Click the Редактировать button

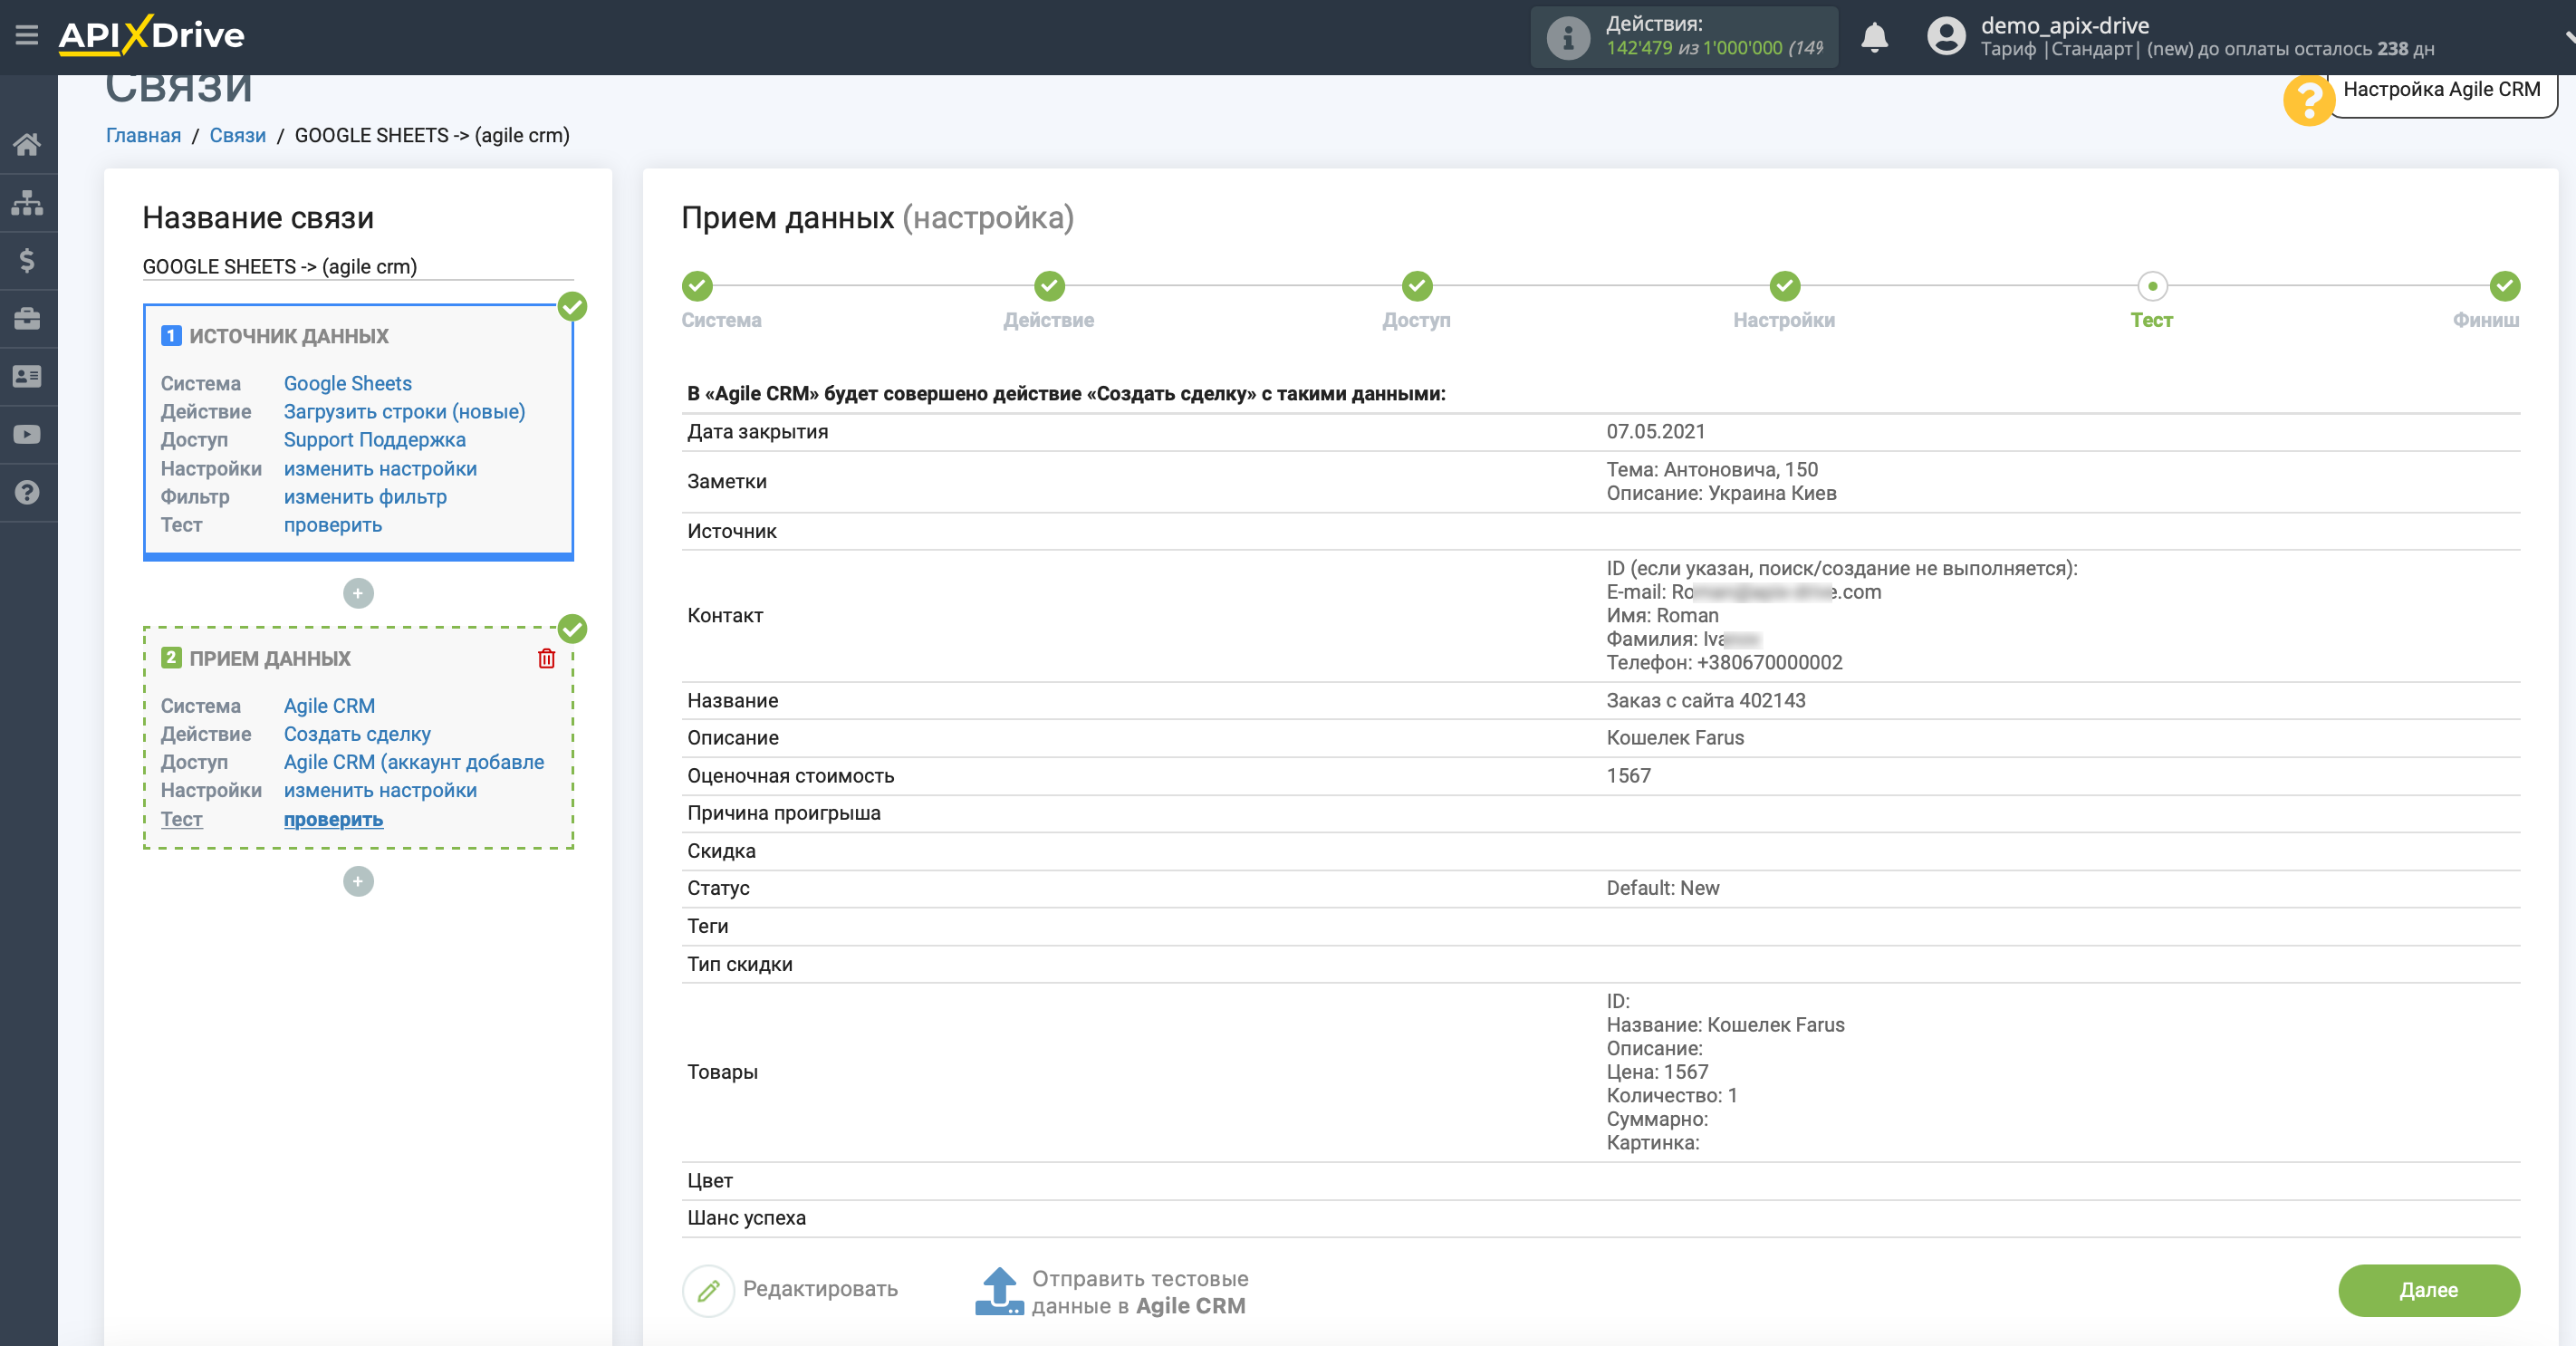791,1291
